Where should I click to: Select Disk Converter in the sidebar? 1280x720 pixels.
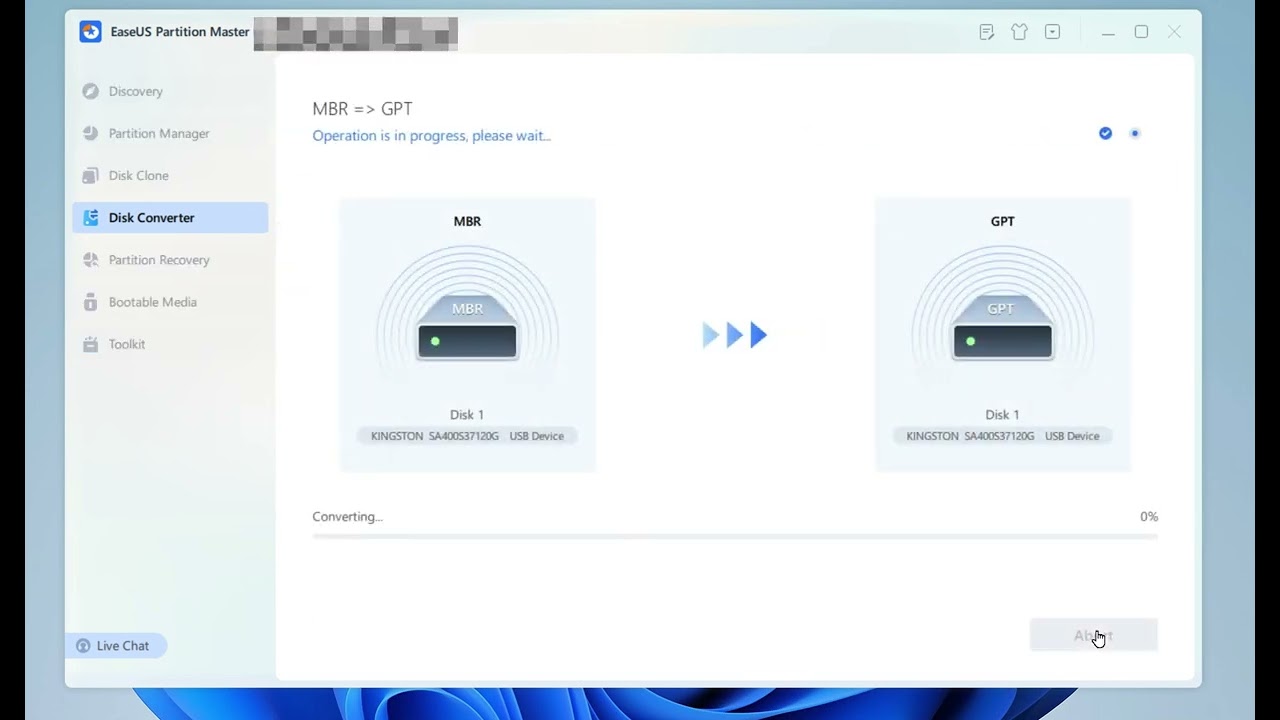(x=170, y=217)
